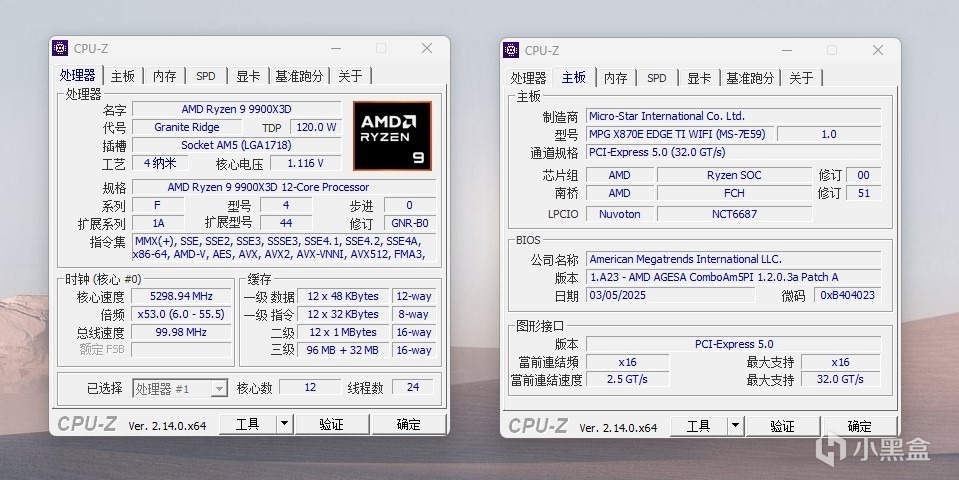Click the NCT6687 LPCIO field
Screen dimensions: 959x480
[735, 214]
